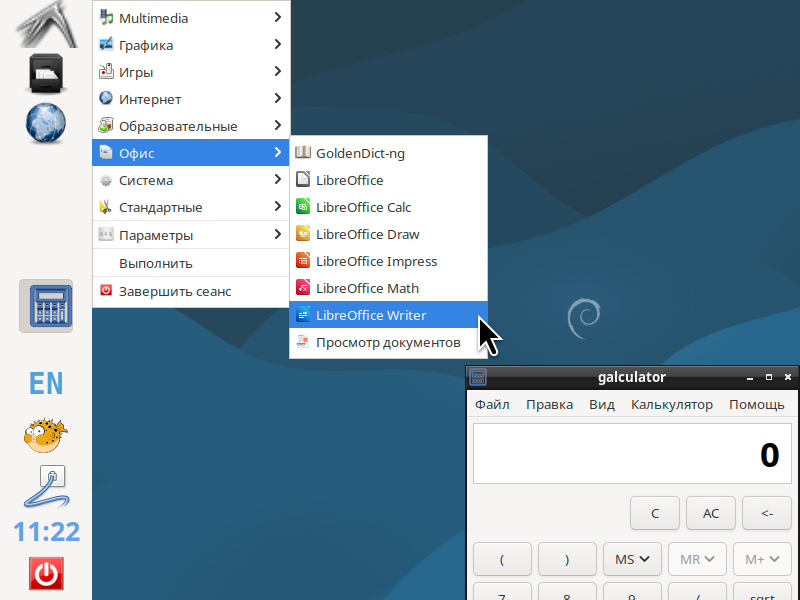Expand the Multimedia submenu arrow
This screenshot has width=800, height=600.
pos(278,17)
